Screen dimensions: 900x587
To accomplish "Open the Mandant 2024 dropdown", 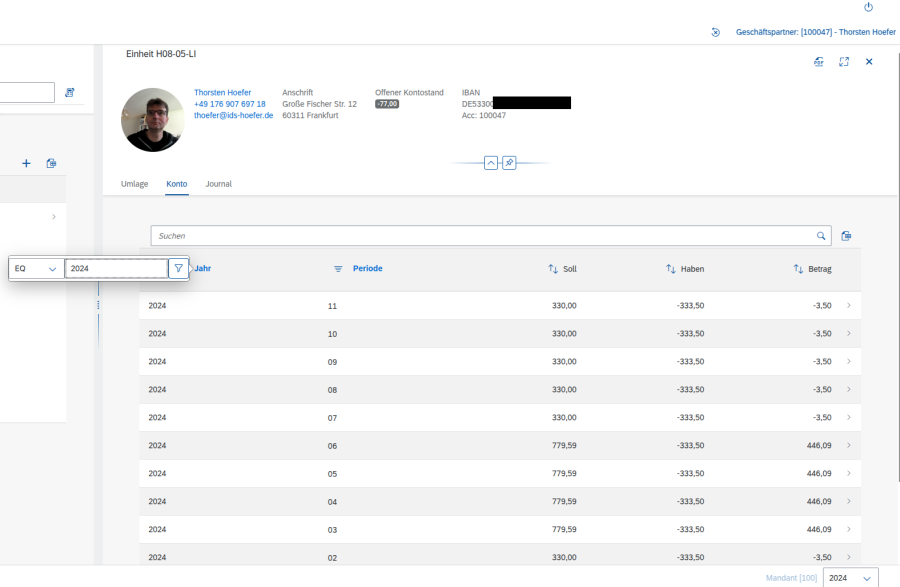I will pos(851,578).
